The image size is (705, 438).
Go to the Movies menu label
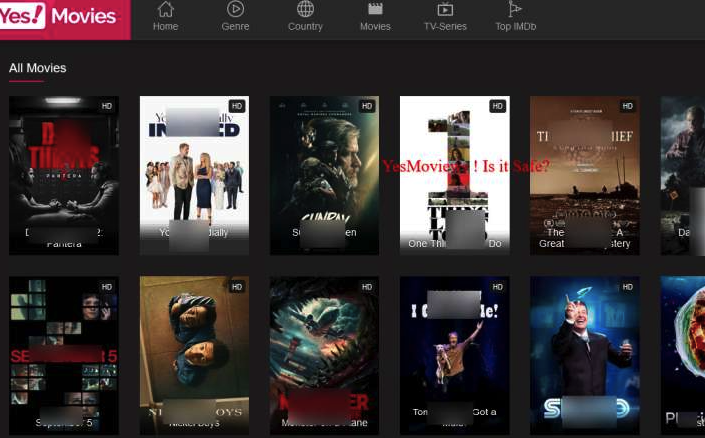coord(375,27)
